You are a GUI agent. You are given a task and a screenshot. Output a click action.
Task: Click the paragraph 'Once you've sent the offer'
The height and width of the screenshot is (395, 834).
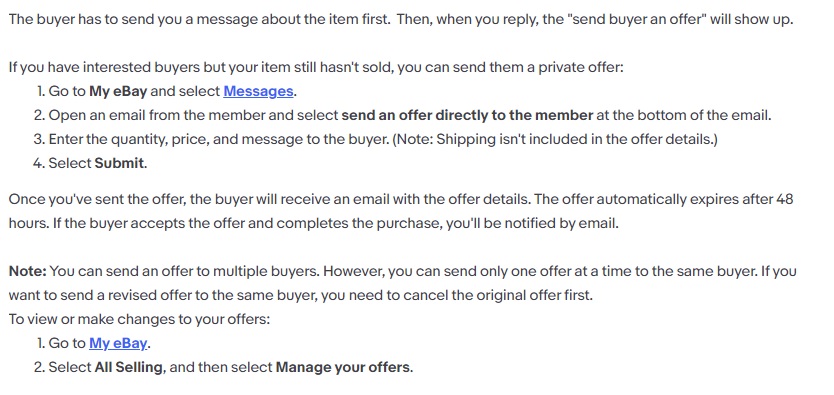(x=401, y=211)
